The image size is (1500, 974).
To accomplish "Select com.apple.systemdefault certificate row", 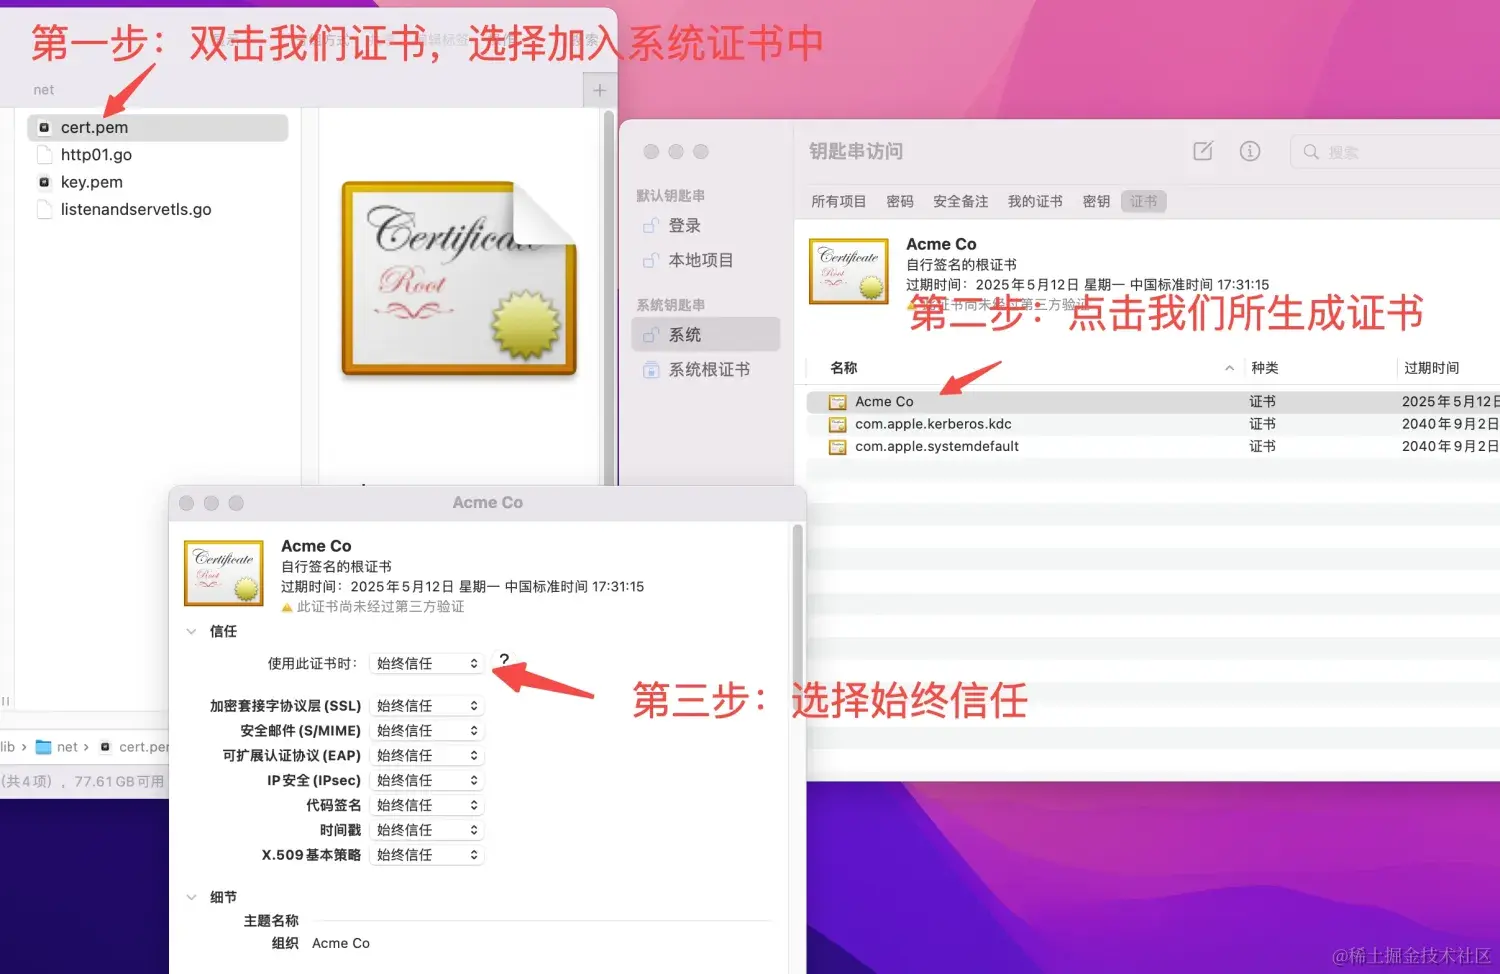I will pyautogui.click(x=1153, y=446).
